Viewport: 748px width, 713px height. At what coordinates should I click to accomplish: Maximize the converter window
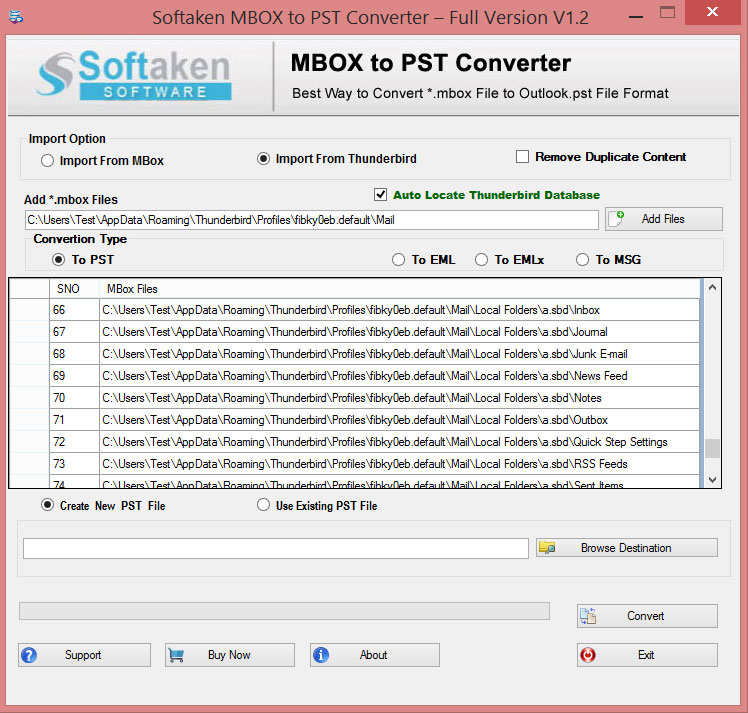[667, 13]
